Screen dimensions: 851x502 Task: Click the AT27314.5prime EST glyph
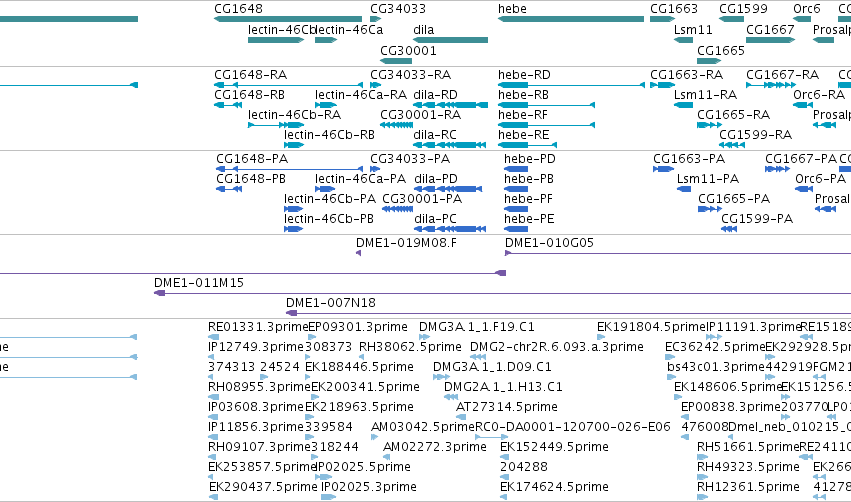461,417
